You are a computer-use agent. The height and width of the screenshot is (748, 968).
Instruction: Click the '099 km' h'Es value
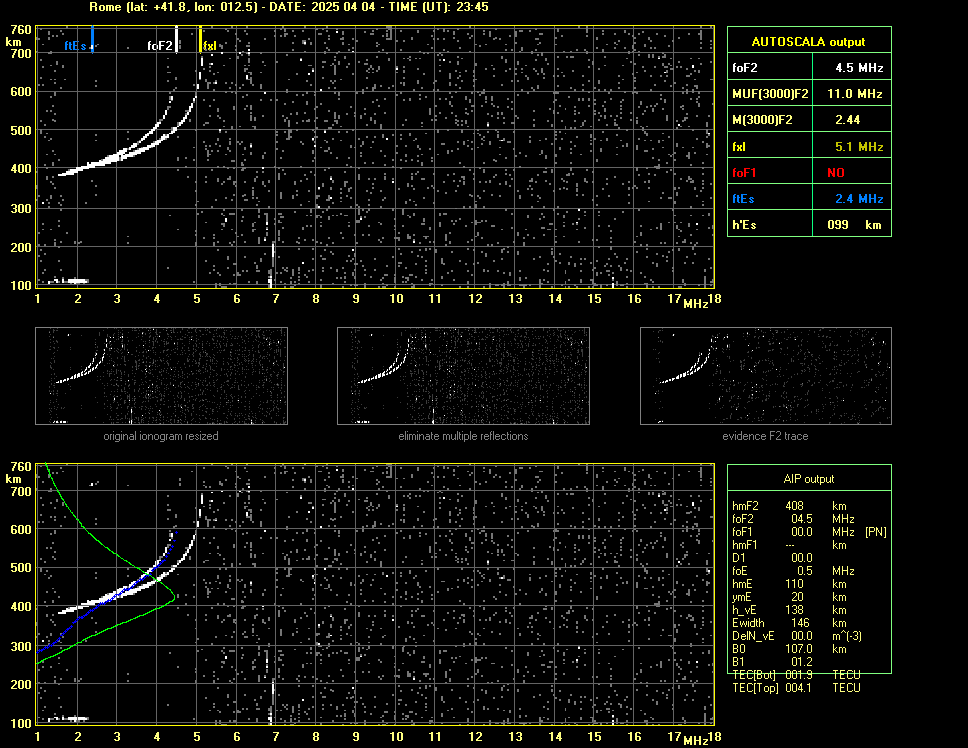point(854,225)
